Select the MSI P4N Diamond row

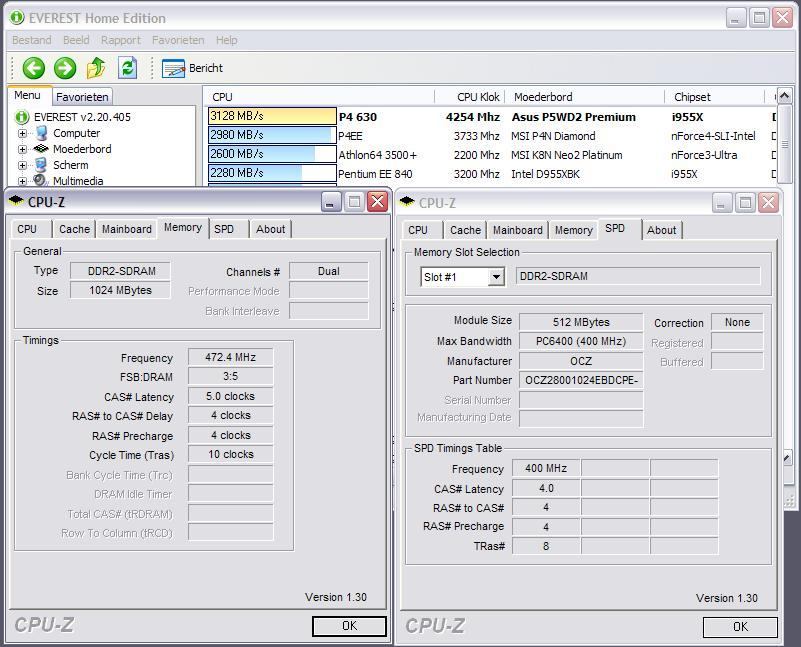tap(492, 136)
